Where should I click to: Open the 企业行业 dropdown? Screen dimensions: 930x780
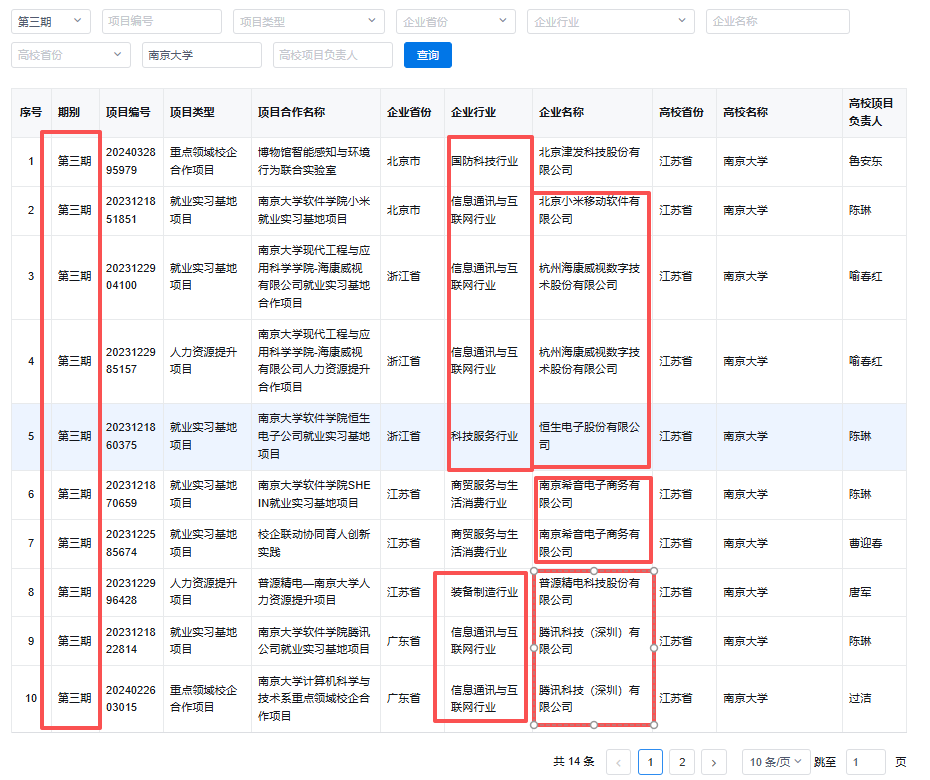(610, 21)
